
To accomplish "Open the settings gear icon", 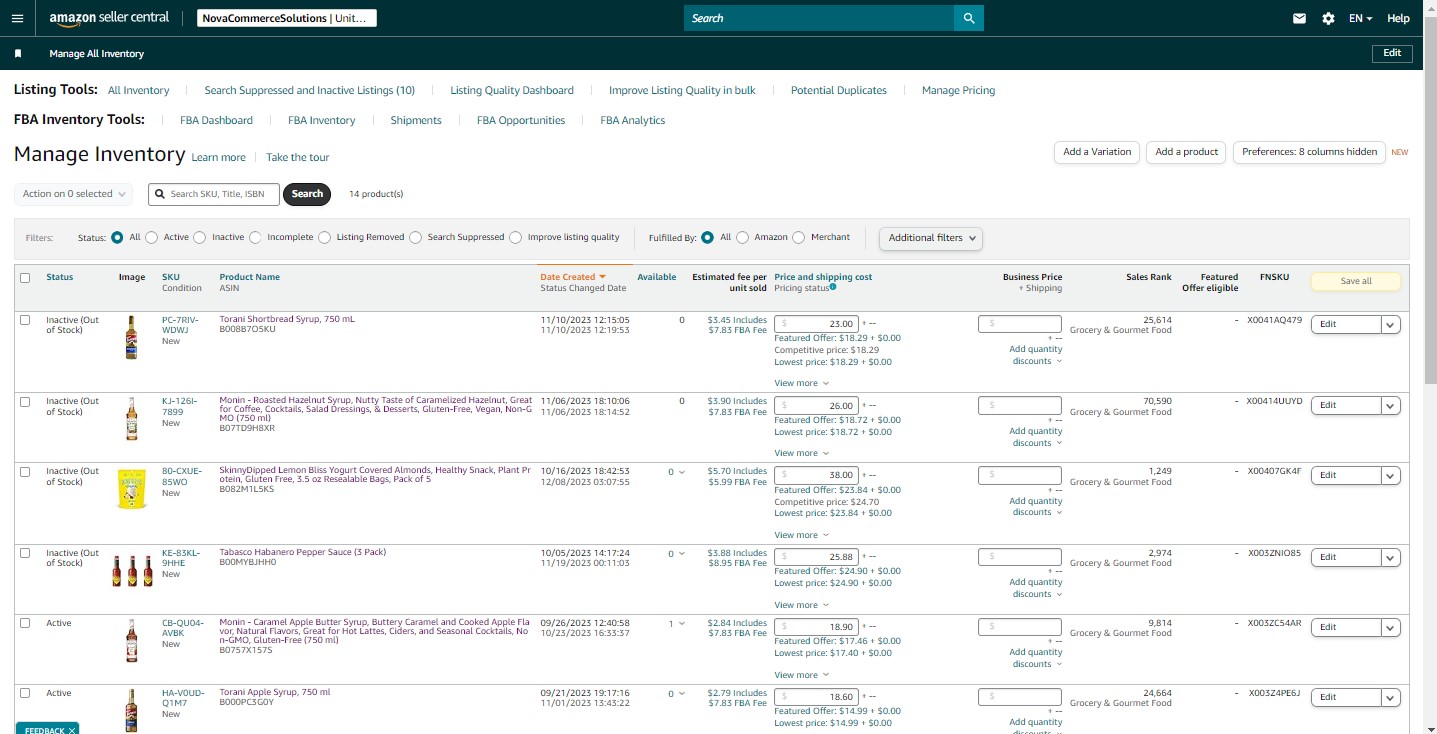I will [x=1328, y=18].
